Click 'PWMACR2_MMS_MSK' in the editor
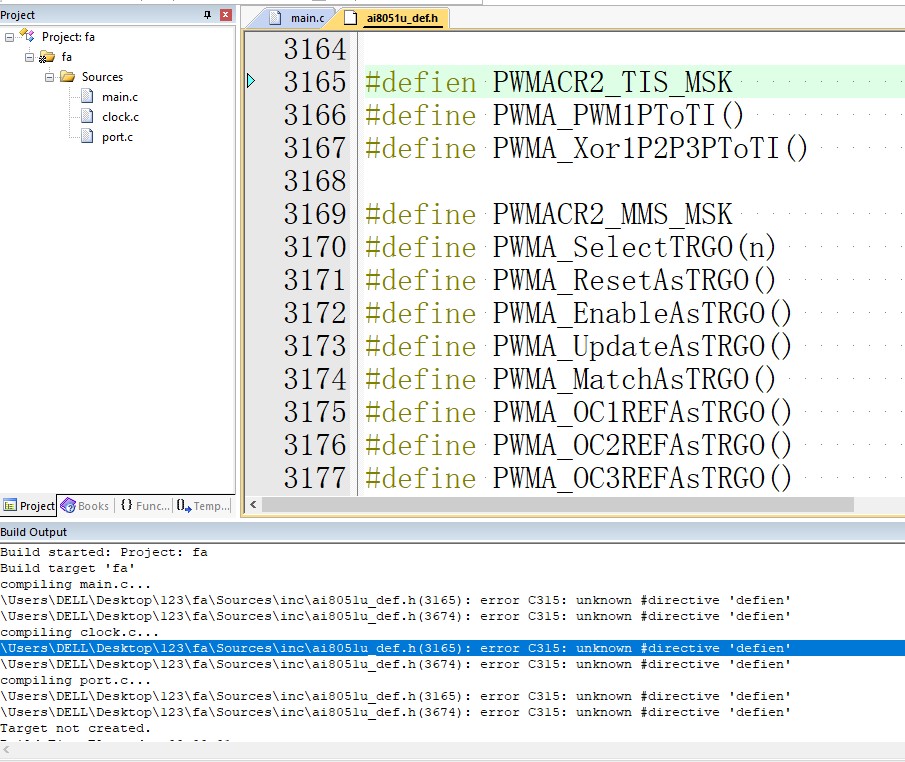Viewport: 905px width, 762px height. pos(612,214)
